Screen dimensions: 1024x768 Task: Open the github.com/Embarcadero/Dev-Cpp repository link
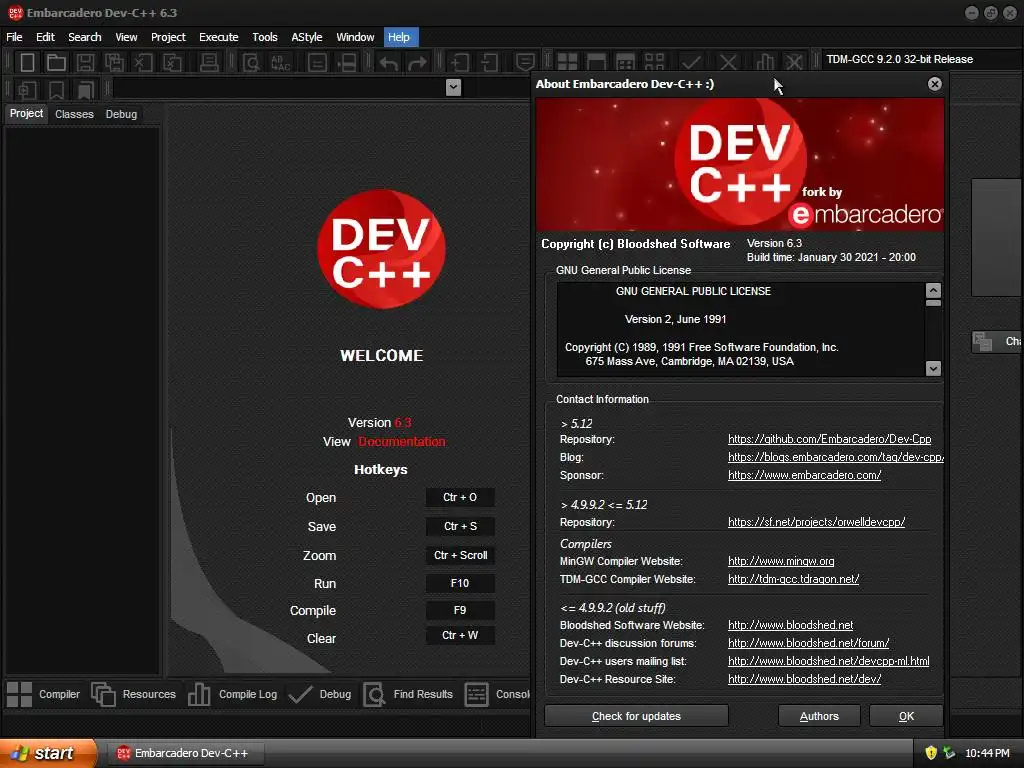coord(829,440)
